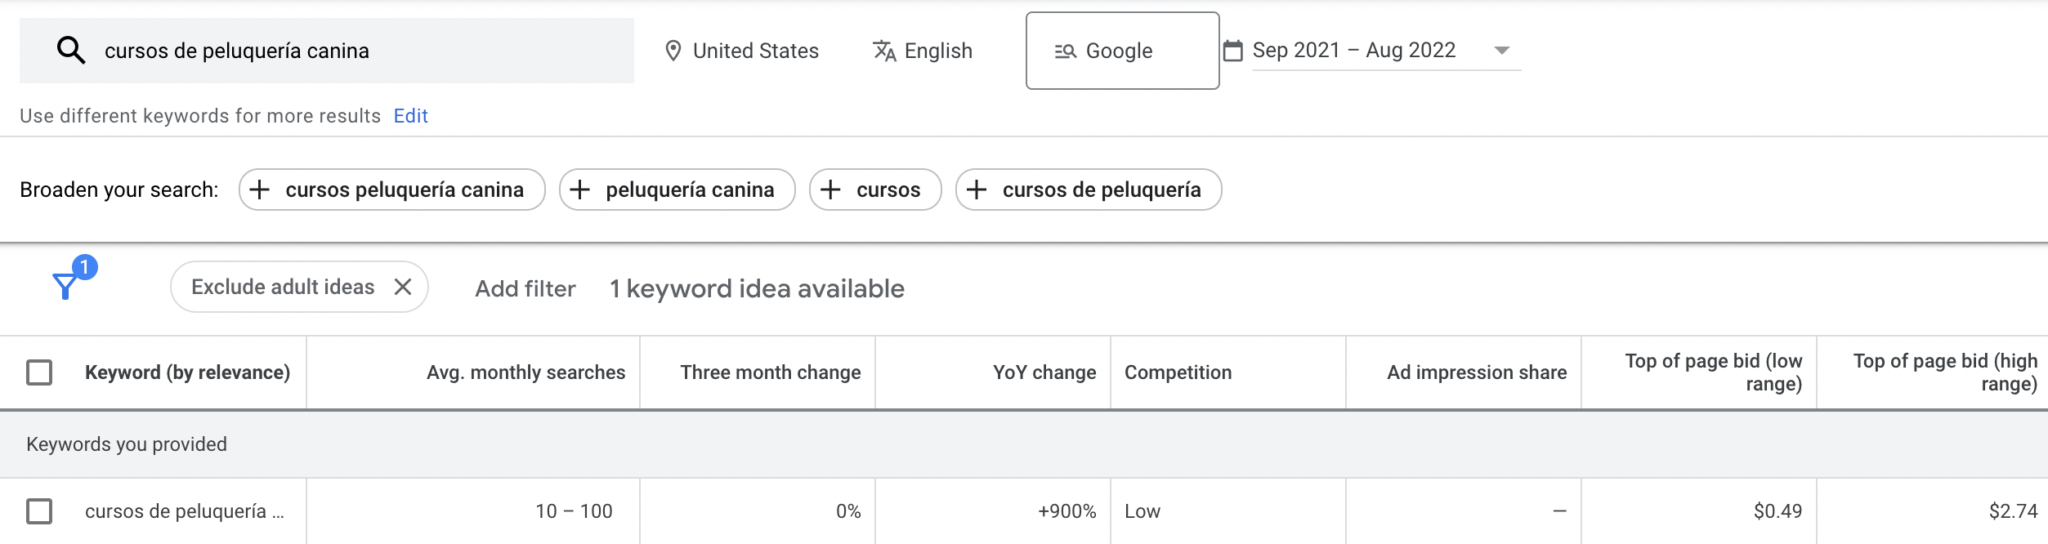Sort by Avg. monthly searches column
2048x544 pixels.
click(526, 372)
